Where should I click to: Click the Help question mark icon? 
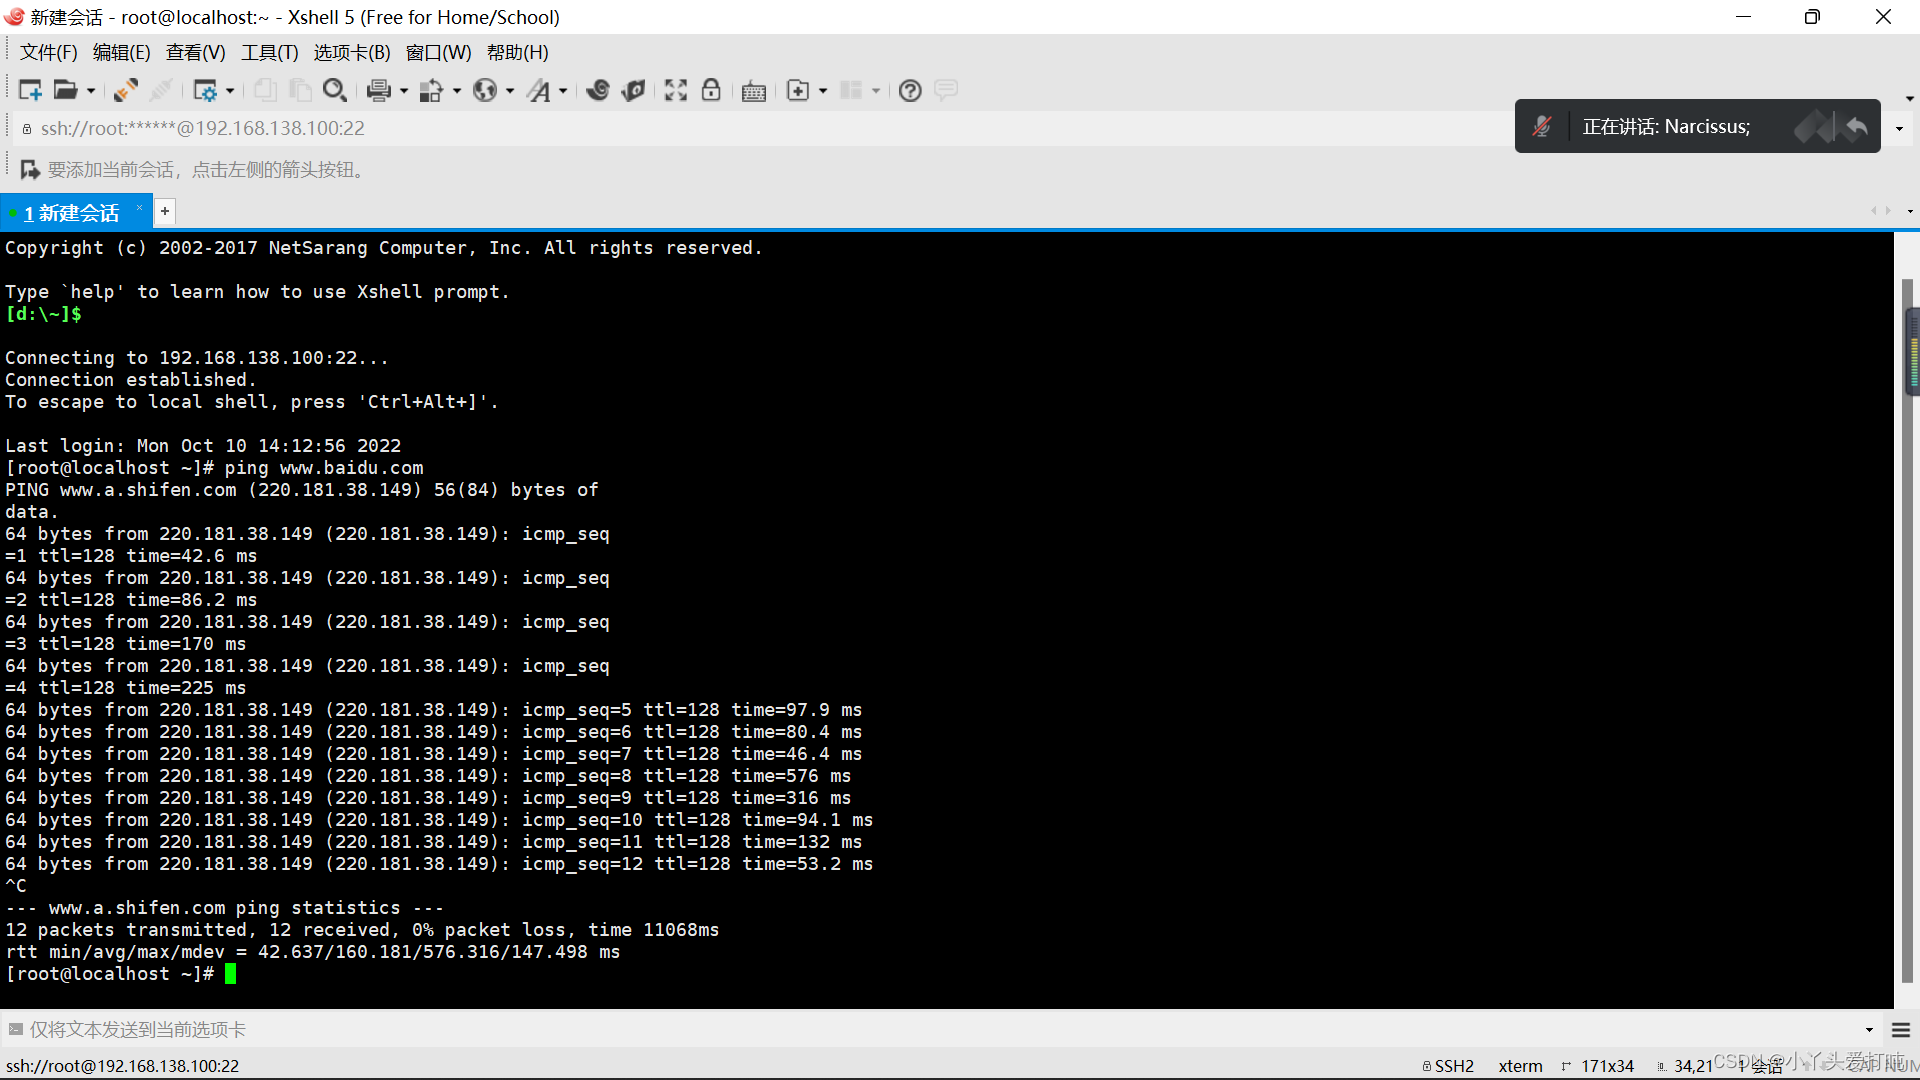pyautogui.click(x=910, y=91)
